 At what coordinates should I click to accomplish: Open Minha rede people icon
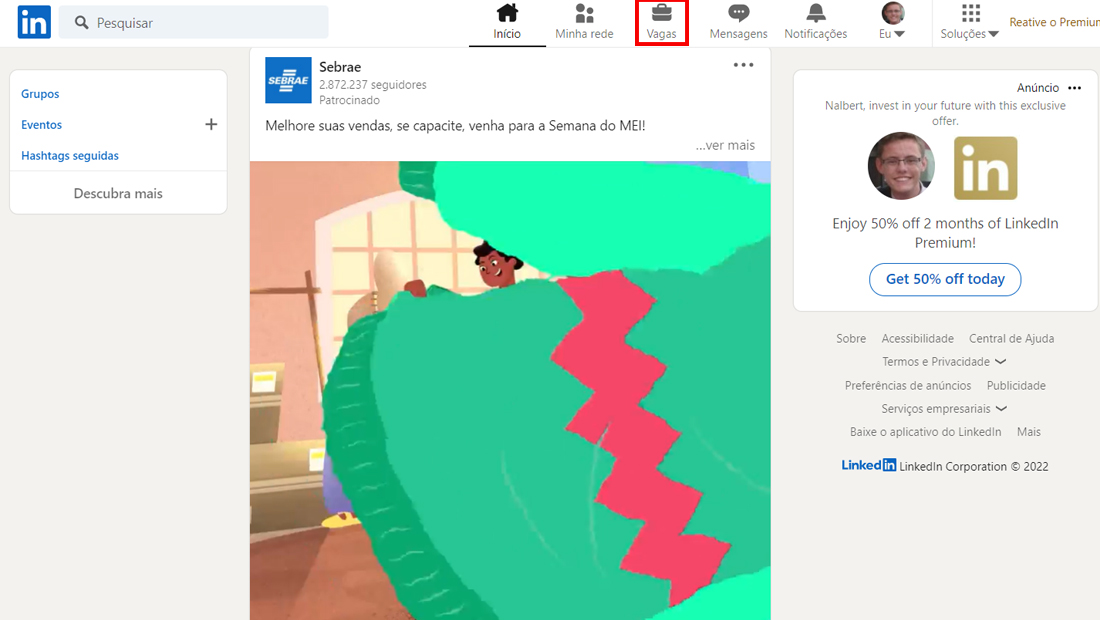click(584, 13)
